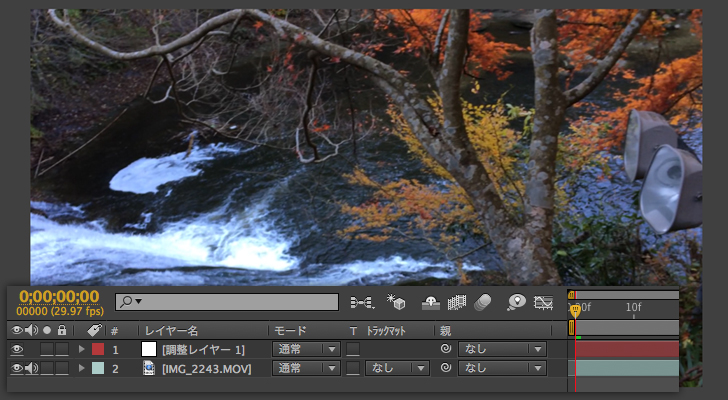The width and height of the screenshot is (728, 400).
Task: Click pick whip for IMG_2243.MOV parent
Action: pos(446,369)
